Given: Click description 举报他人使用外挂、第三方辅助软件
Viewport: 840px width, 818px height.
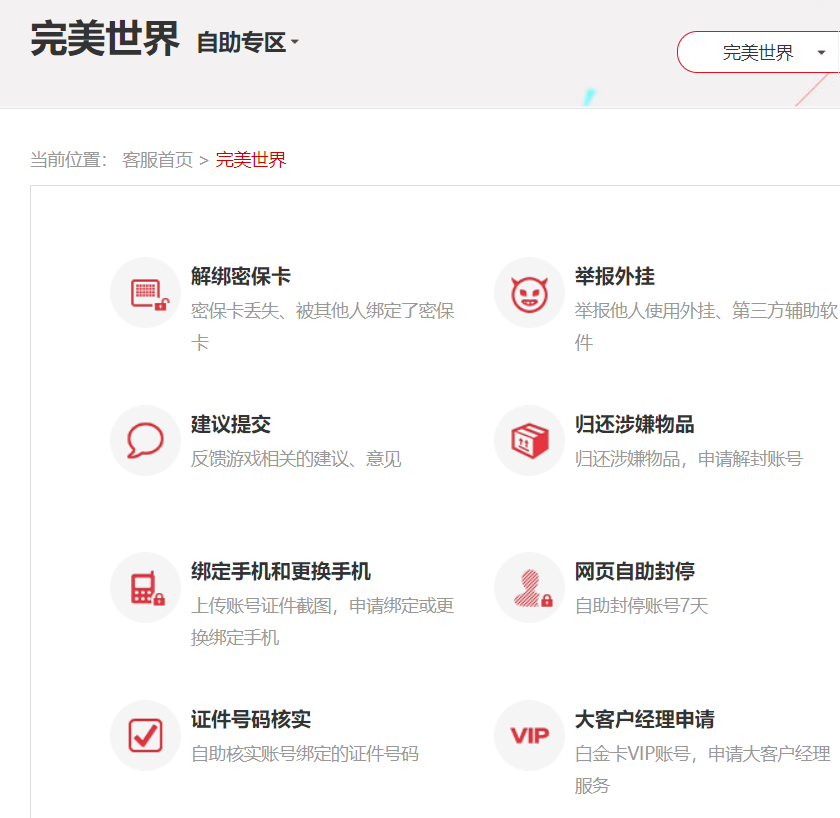Looking at the screenshot, I should (x=706, y=326).
